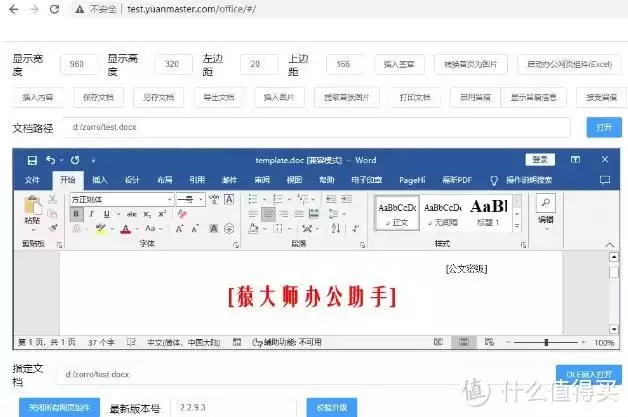
Task: Click the center align paragraph icon
Action: (x=267, y=214)
